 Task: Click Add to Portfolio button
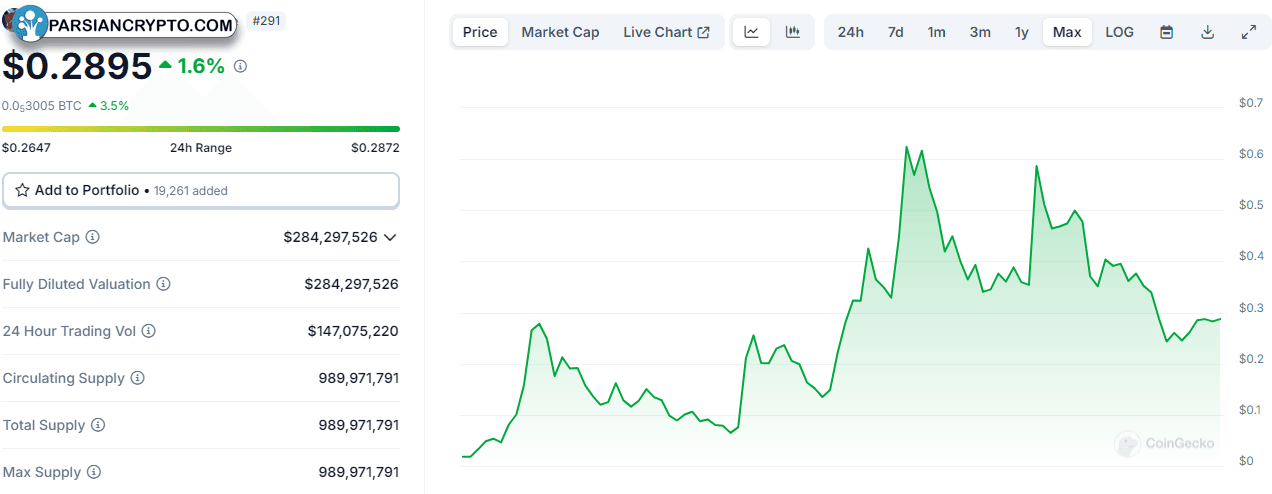[201, 190]
